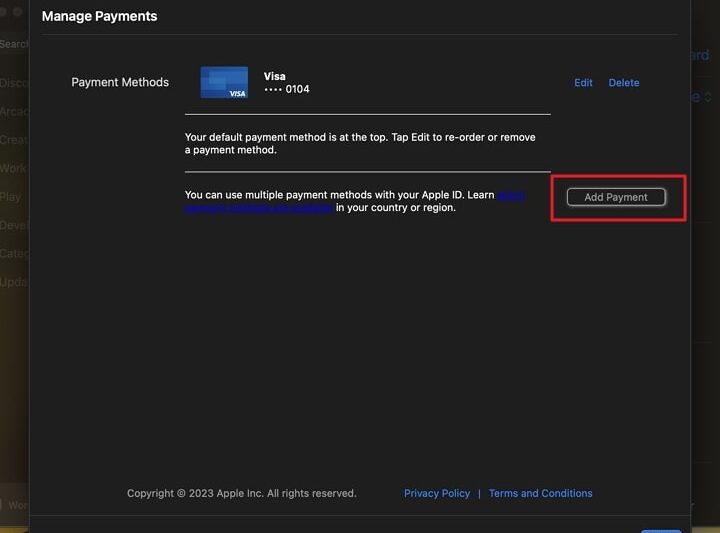Select the Visa card name text
Screen dimensions: 720x533
click(x=275, y=76)
